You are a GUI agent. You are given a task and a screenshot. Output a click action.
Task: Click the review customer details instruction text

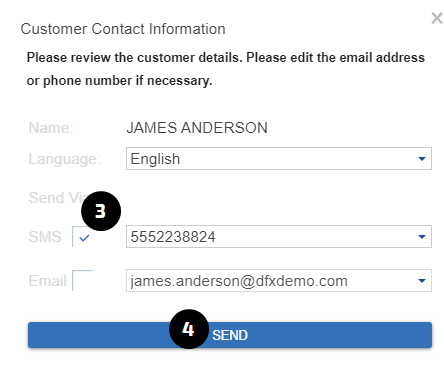pyautogui.click(x=226, y=69)
